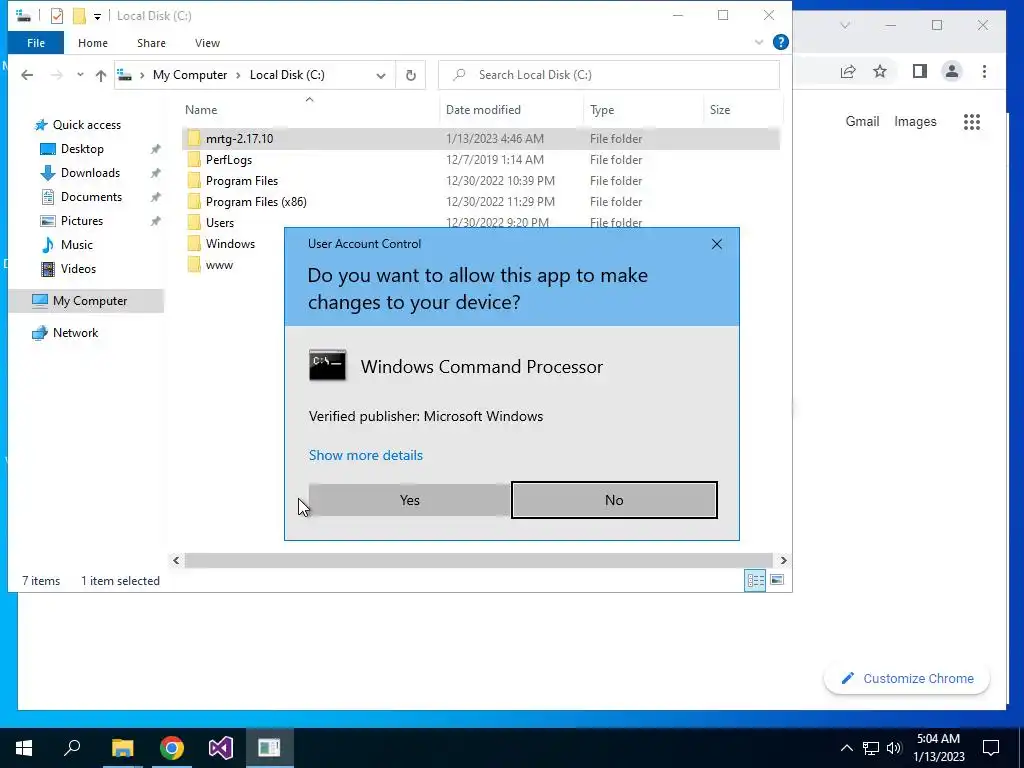Click Customize Chrome button

(x=907, y=679)
